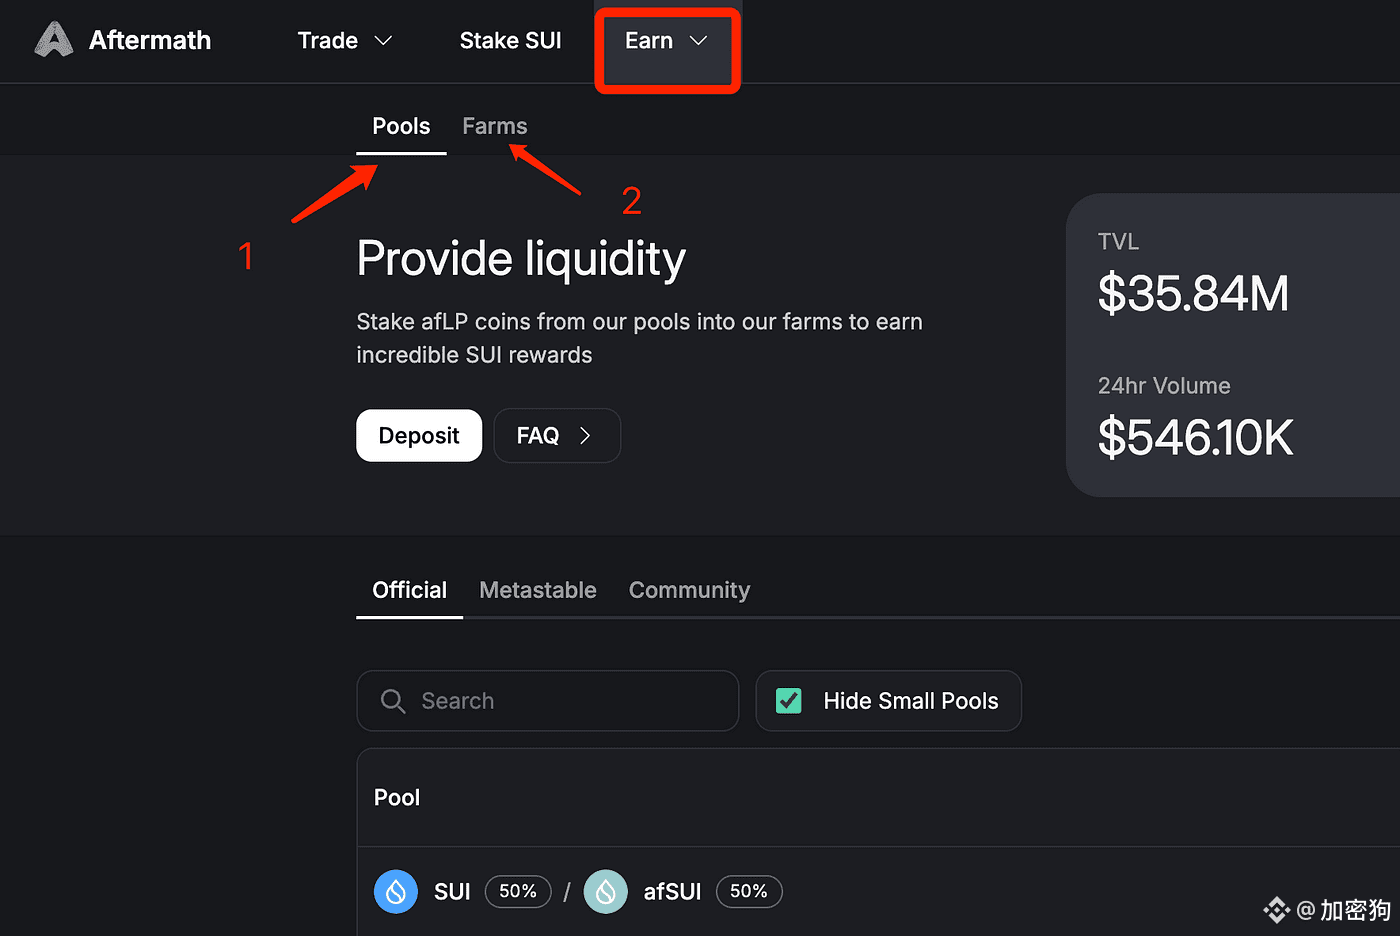Open the Community pools tab
Screen dimensions: 1400x936
tap(689, 590)
